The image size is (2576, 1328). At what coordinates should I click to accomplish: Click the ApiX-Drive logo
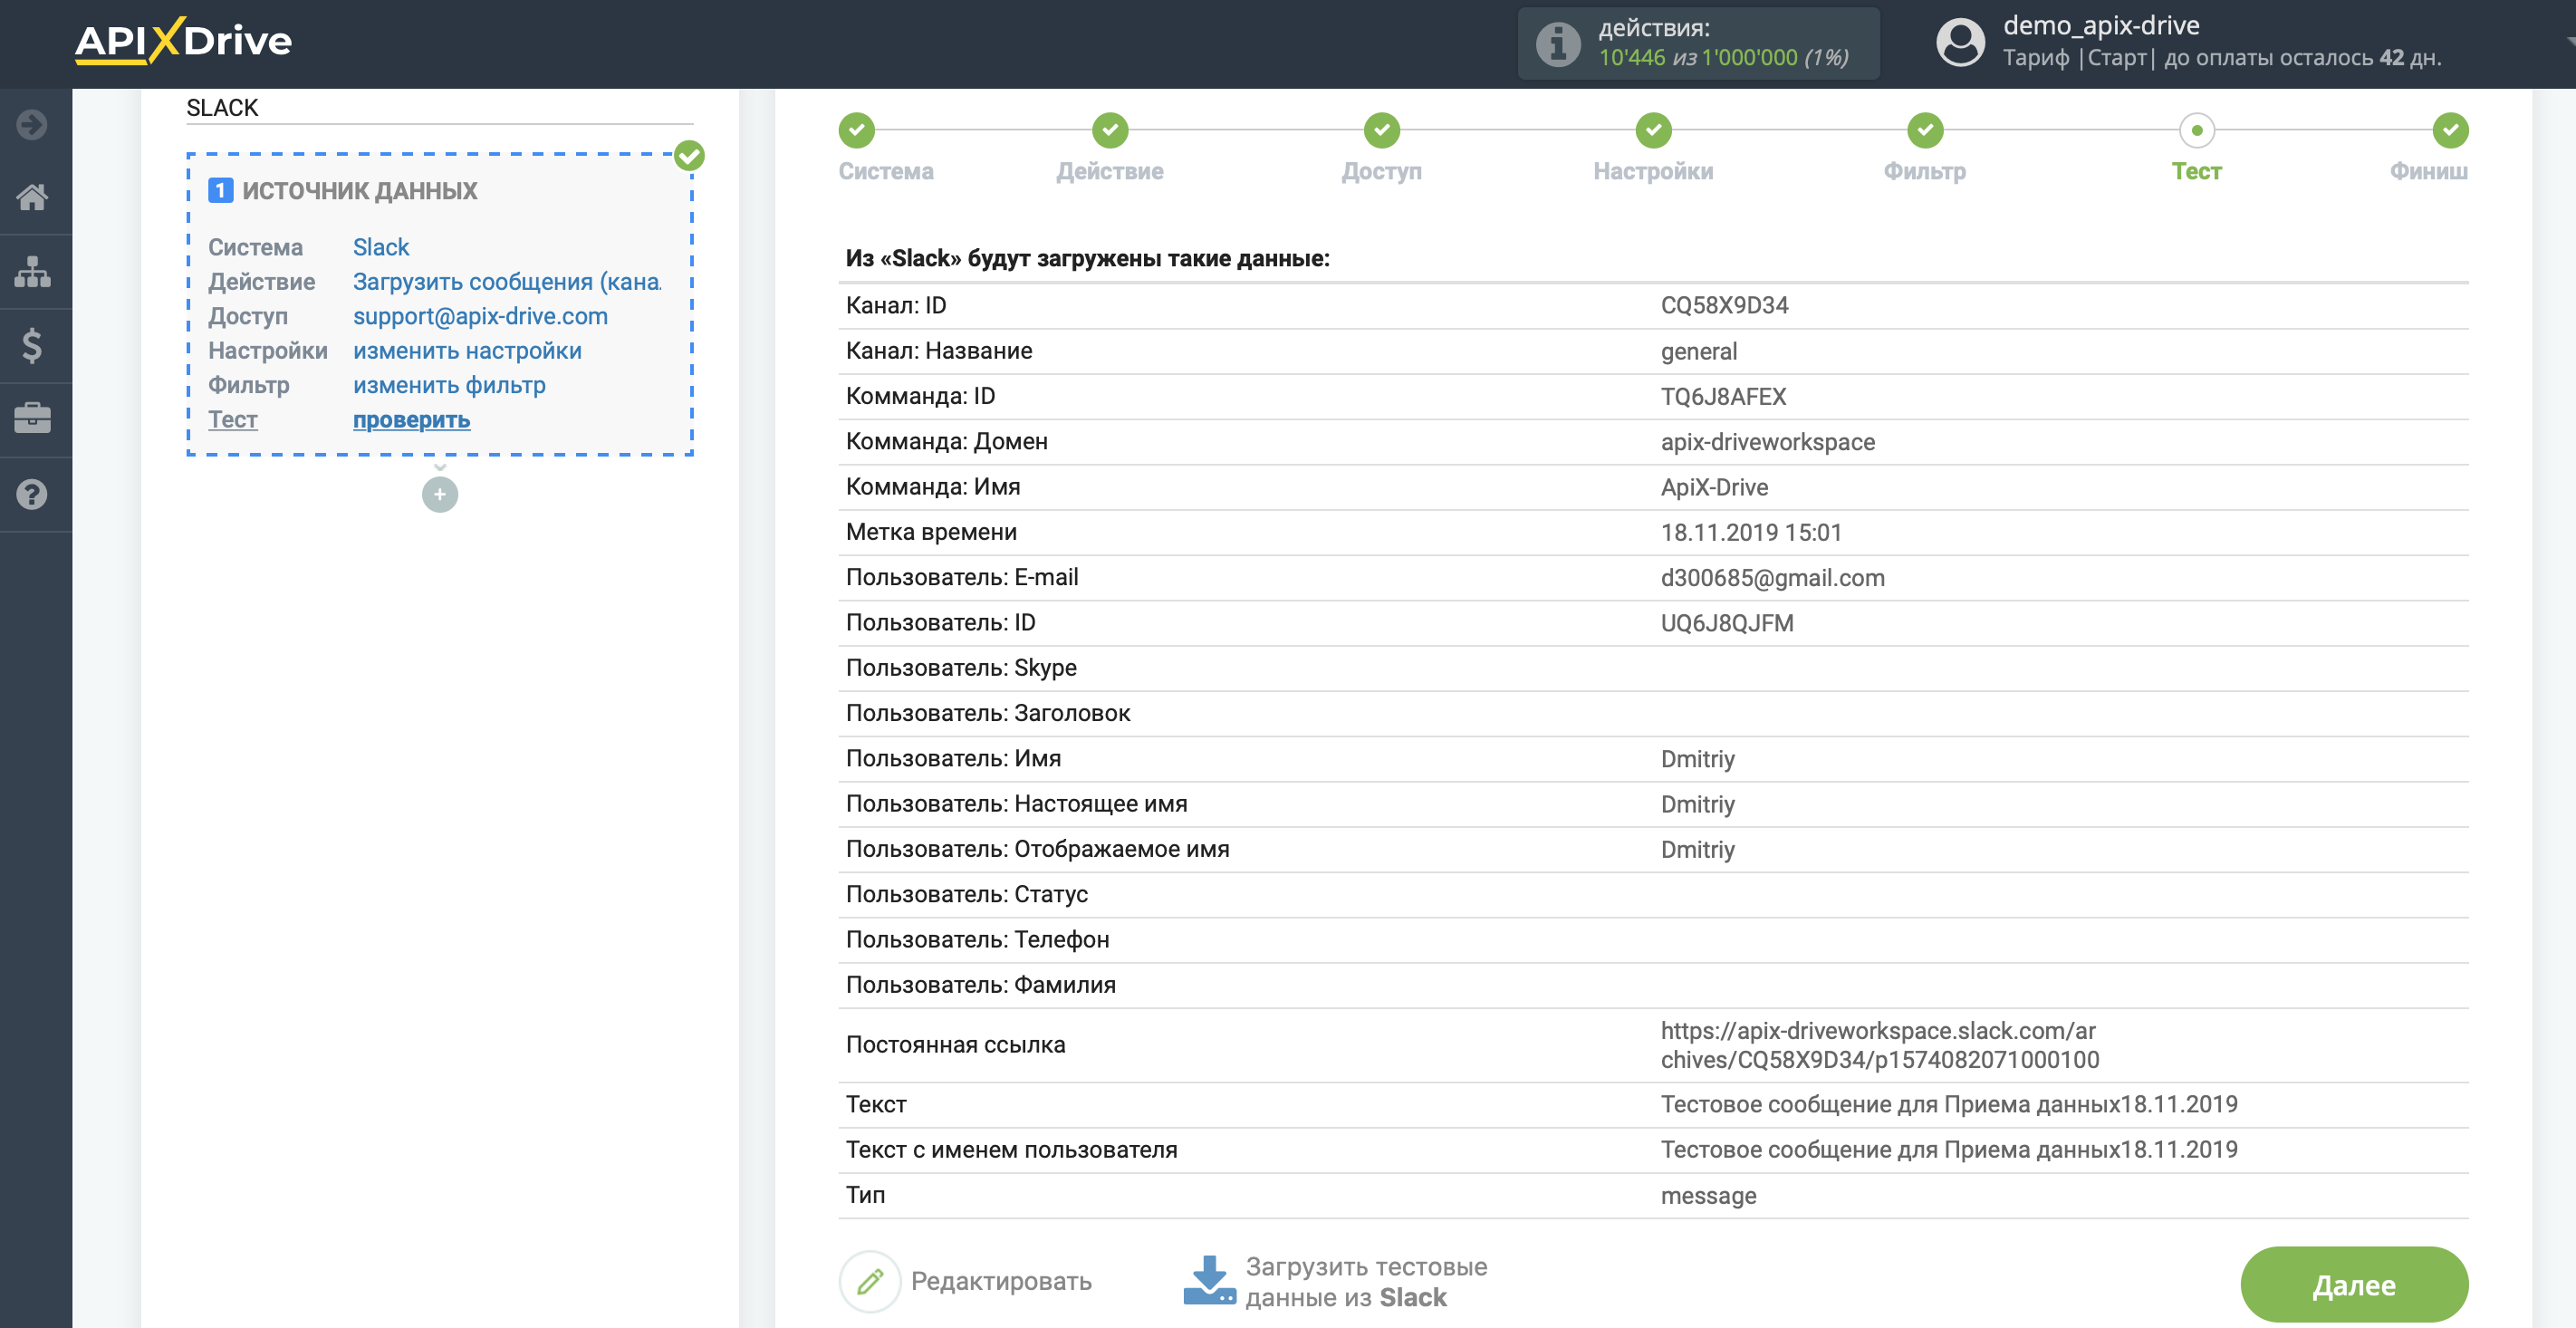click(x=183, y=41)
